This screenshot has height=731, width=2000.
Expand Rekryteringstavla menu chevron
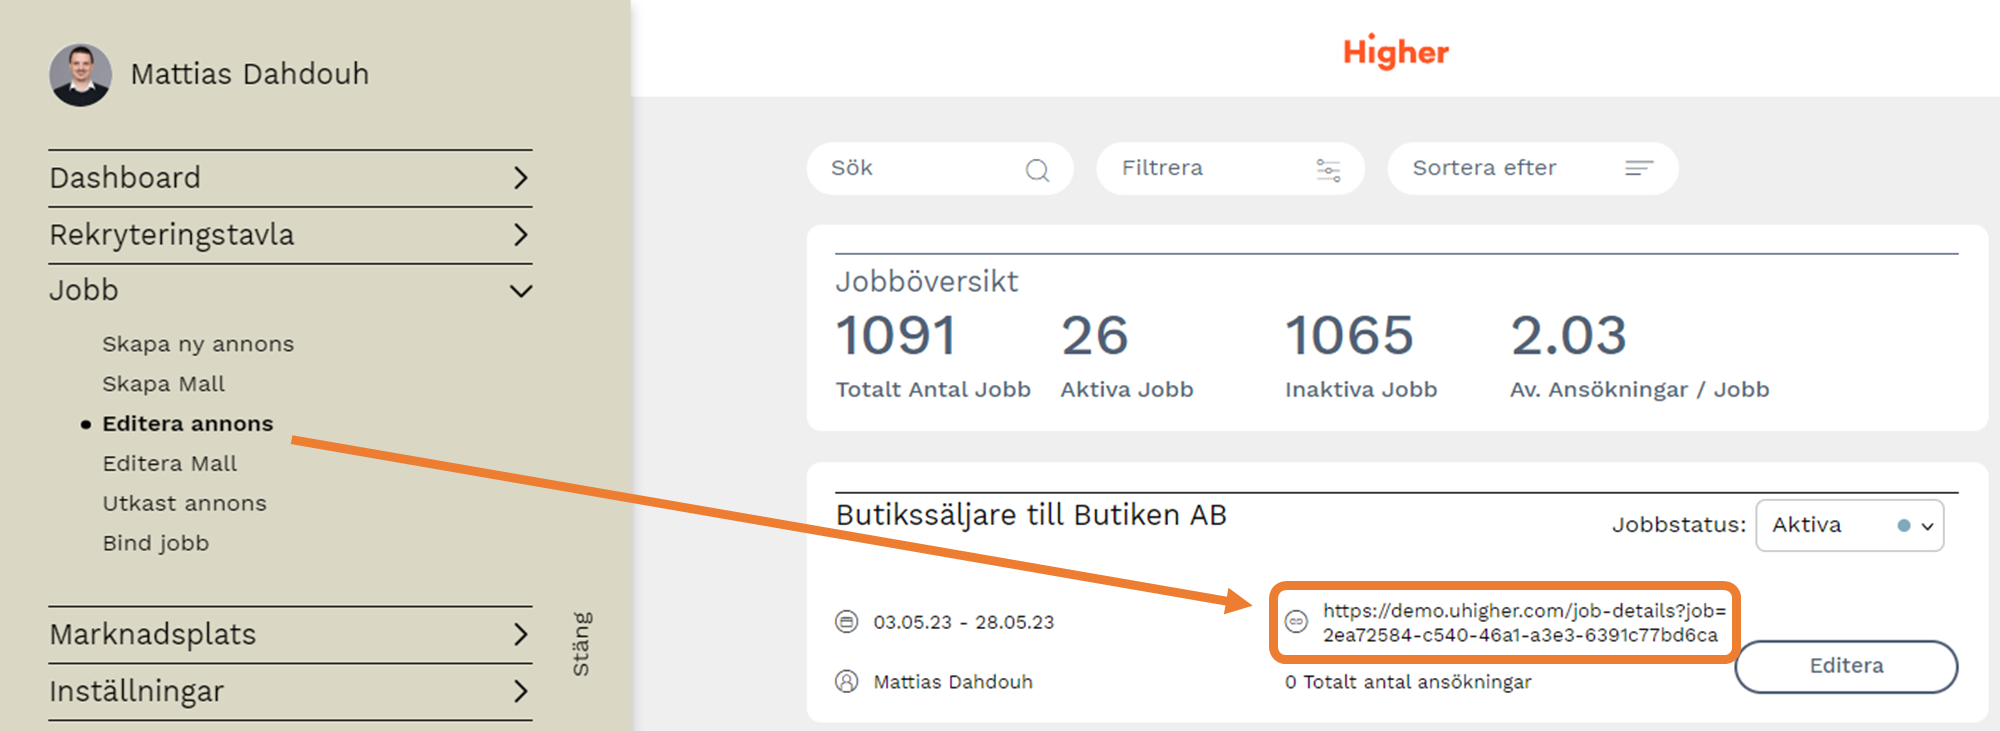(x=520, y=235)
